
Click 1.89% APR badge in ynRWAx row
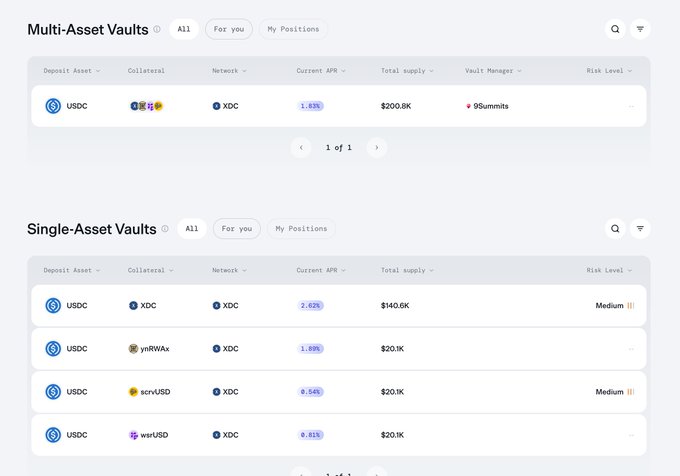pos(311,349)
